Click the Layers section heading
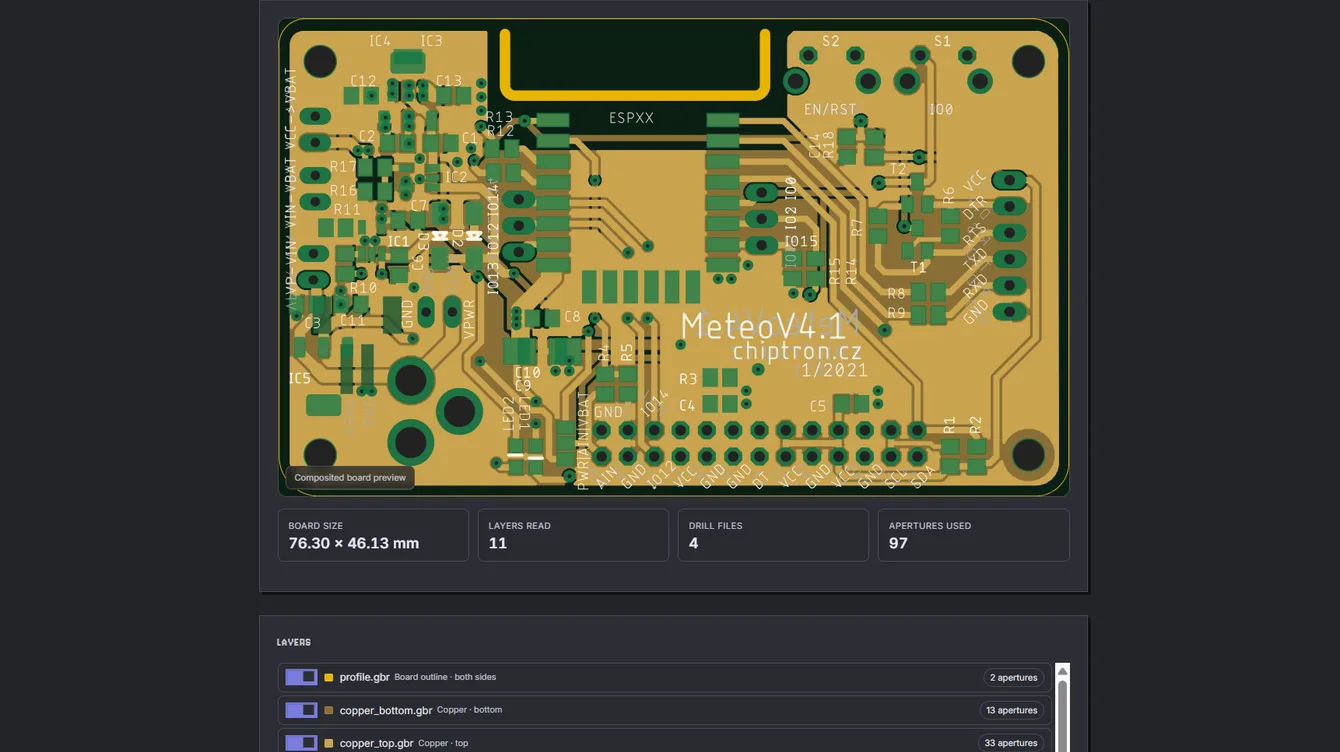Image resolution: width=1340 pixels, height=752 pixels. [294, 642]
